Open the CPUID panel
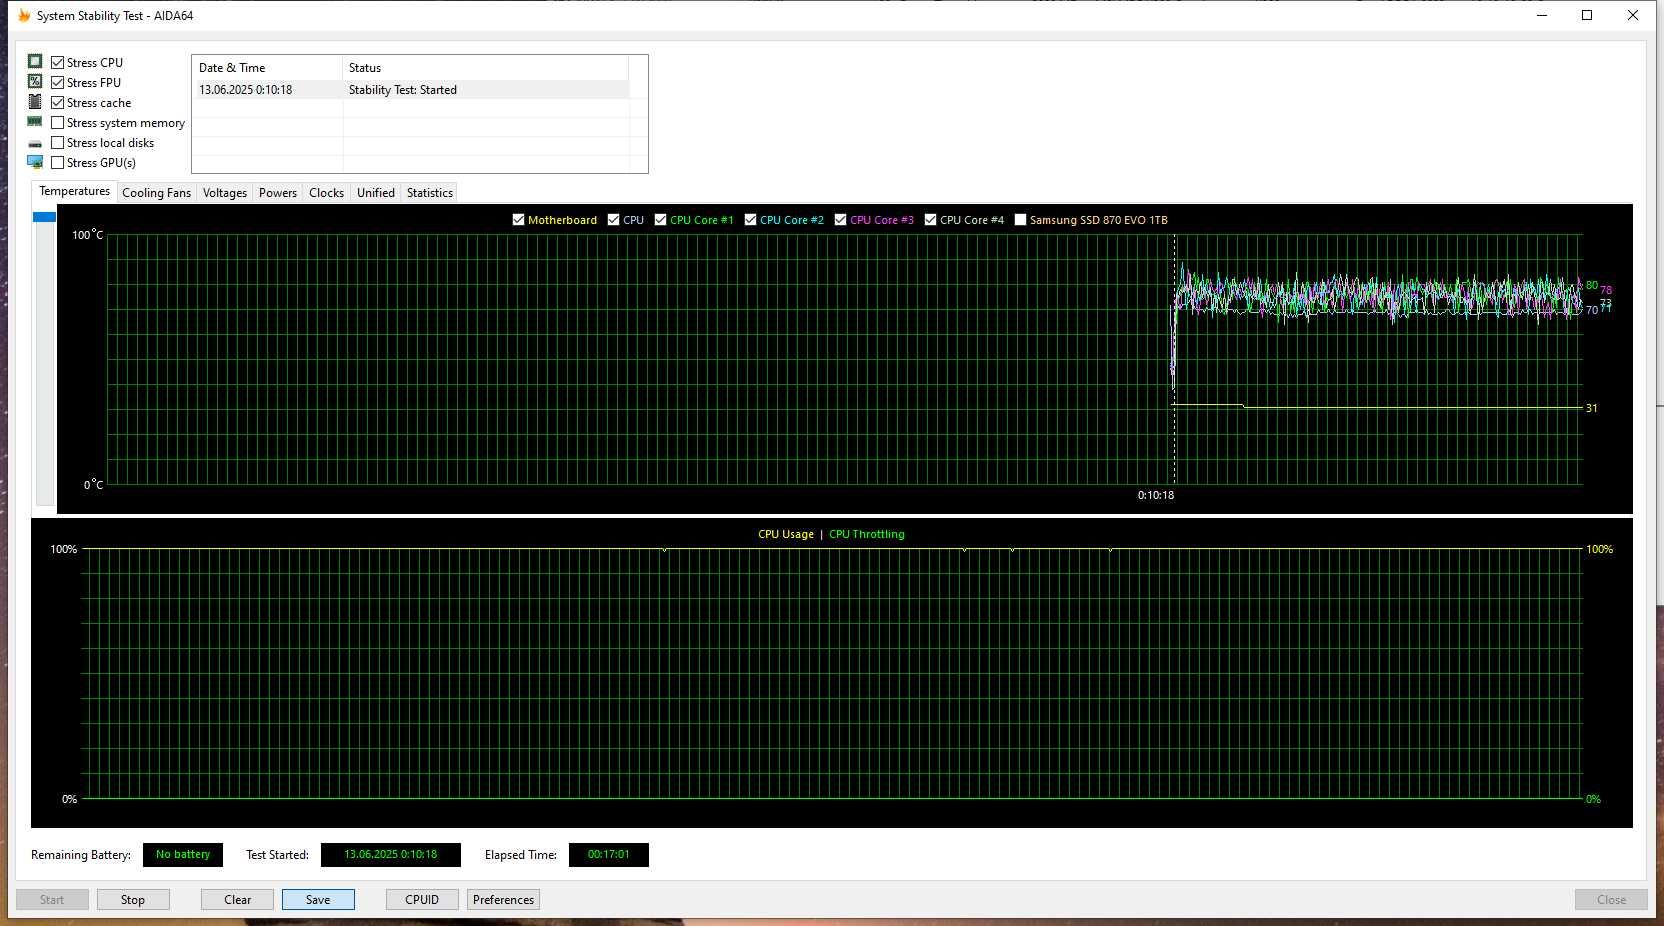Viewport: 1664px width, 926px height. point(422,900)
